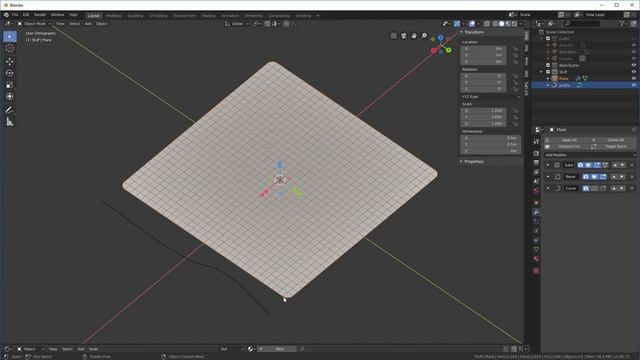Open the Render properties tab icon
Viewport: 640px width, 360px height.
536,153
